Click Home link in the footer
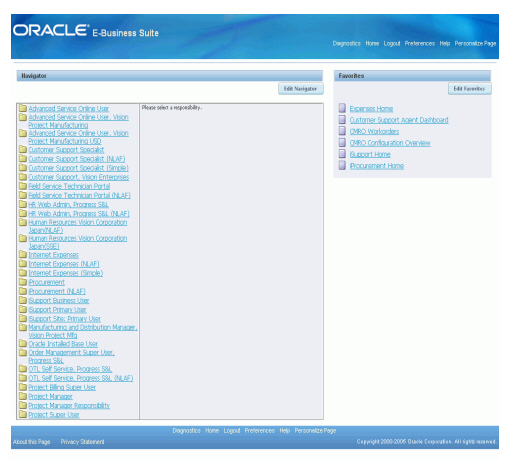Screen dimensions: 512x462 (212, 431)
